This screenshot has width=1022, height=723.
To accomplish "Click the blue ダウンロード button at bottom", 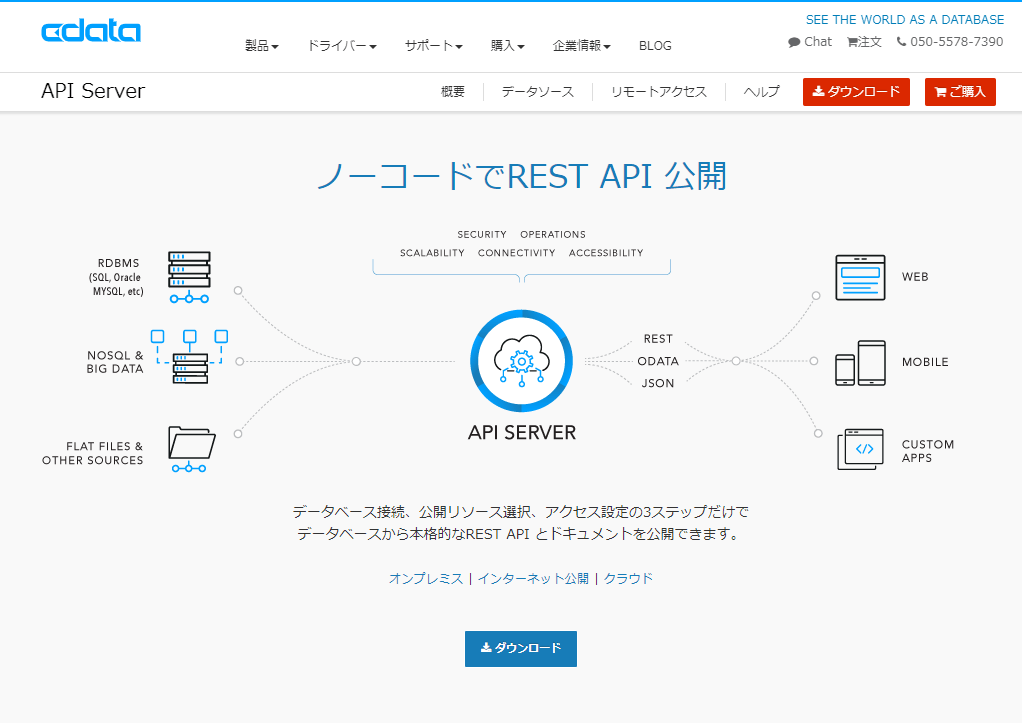I will pos(521,649).
